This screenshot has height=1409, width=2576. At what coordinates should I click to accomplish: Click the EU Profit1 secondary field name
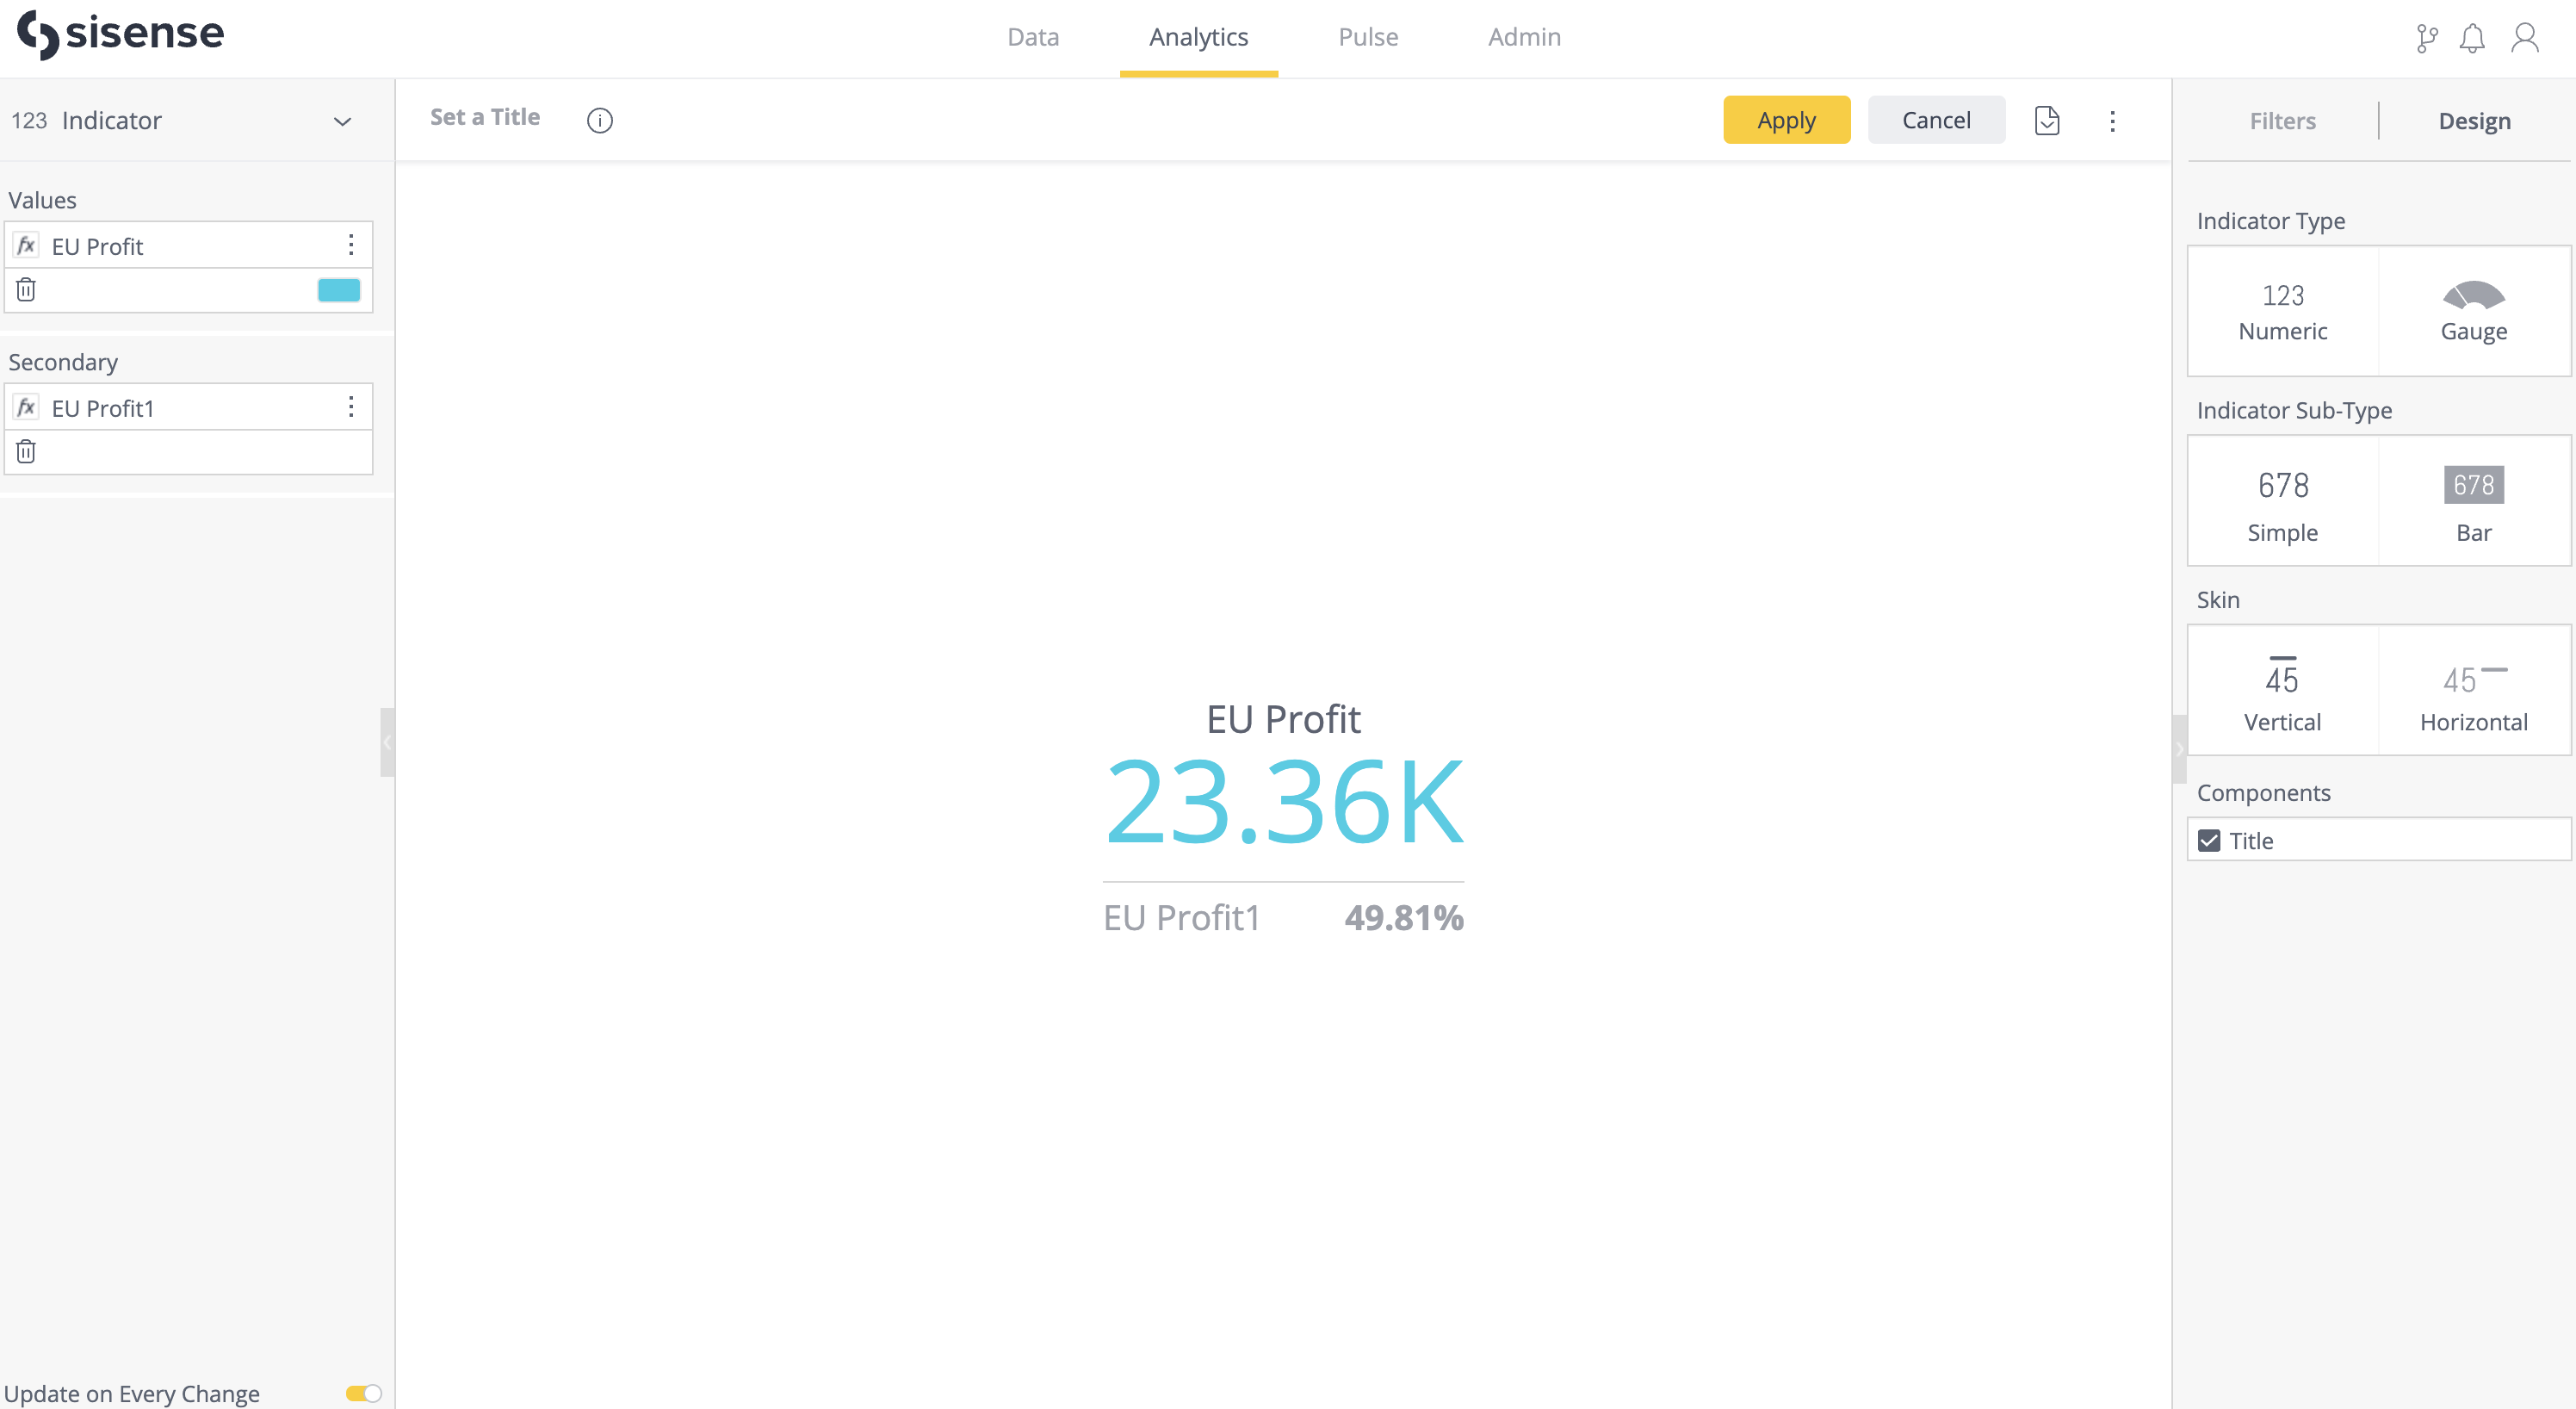click(103, 408)
